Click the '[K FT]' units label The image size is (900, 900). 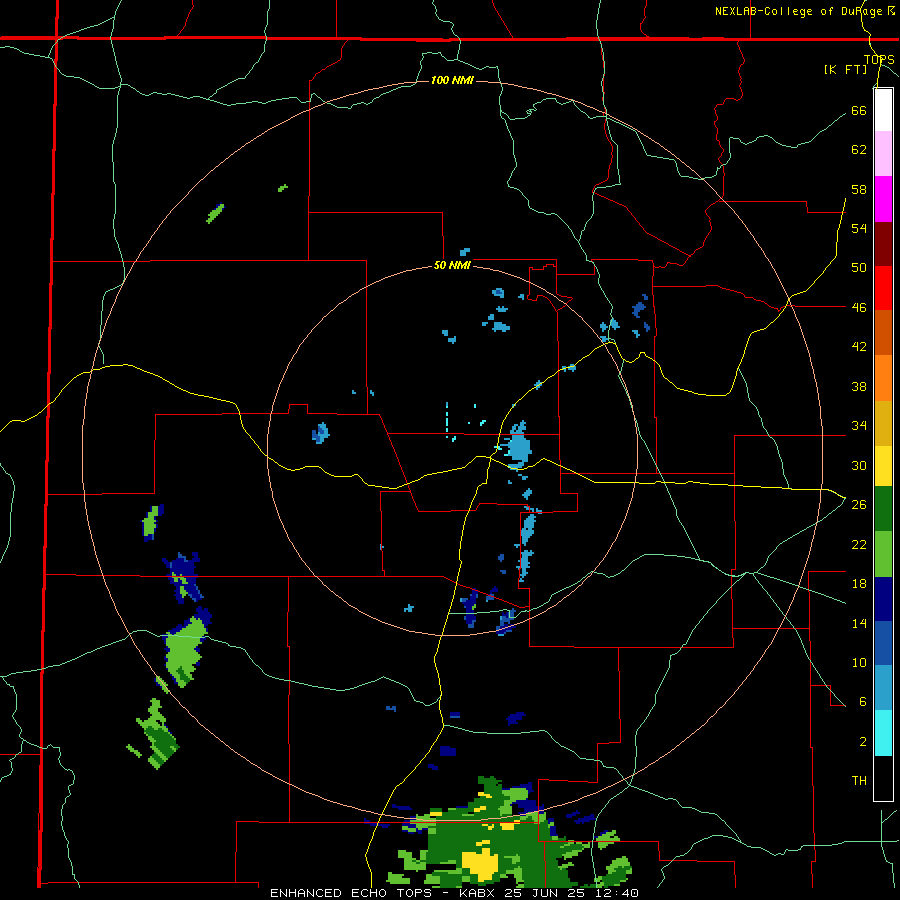click(845, 69)
